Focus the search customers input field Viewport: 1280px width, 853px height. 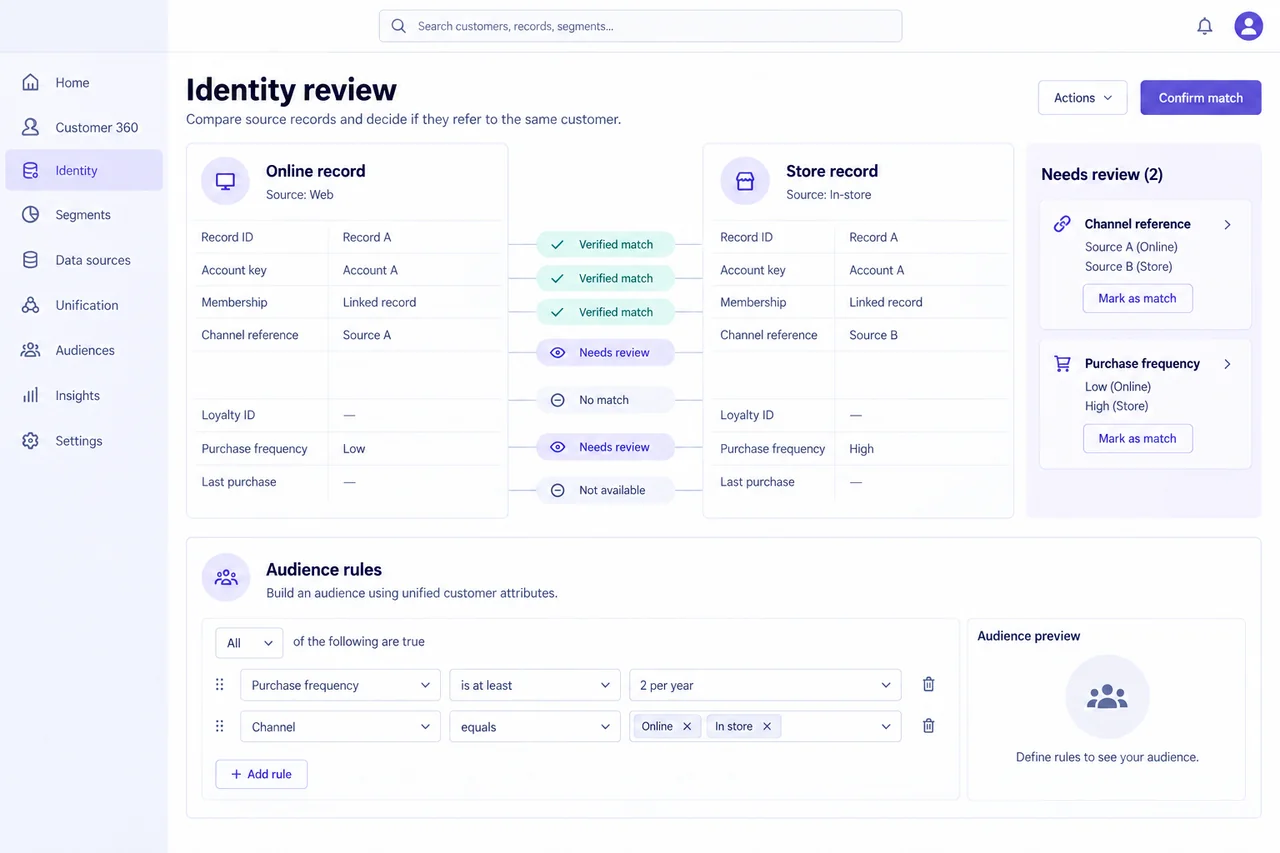[640, 26]
